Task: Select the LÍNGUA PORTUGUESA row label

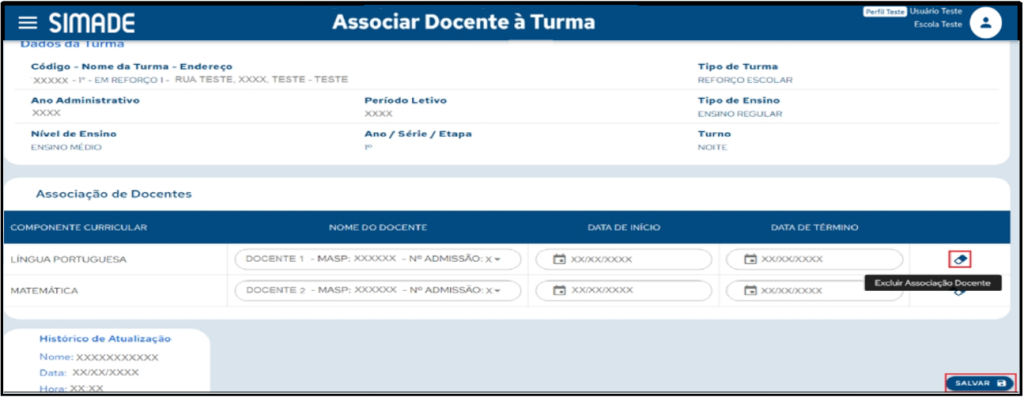Action: (x=69, y=259)
